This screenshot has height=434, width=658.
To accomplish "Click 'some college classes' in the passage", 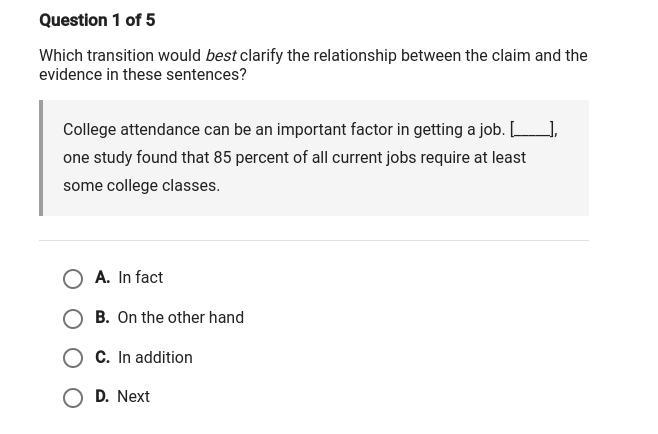I will 140,186.
